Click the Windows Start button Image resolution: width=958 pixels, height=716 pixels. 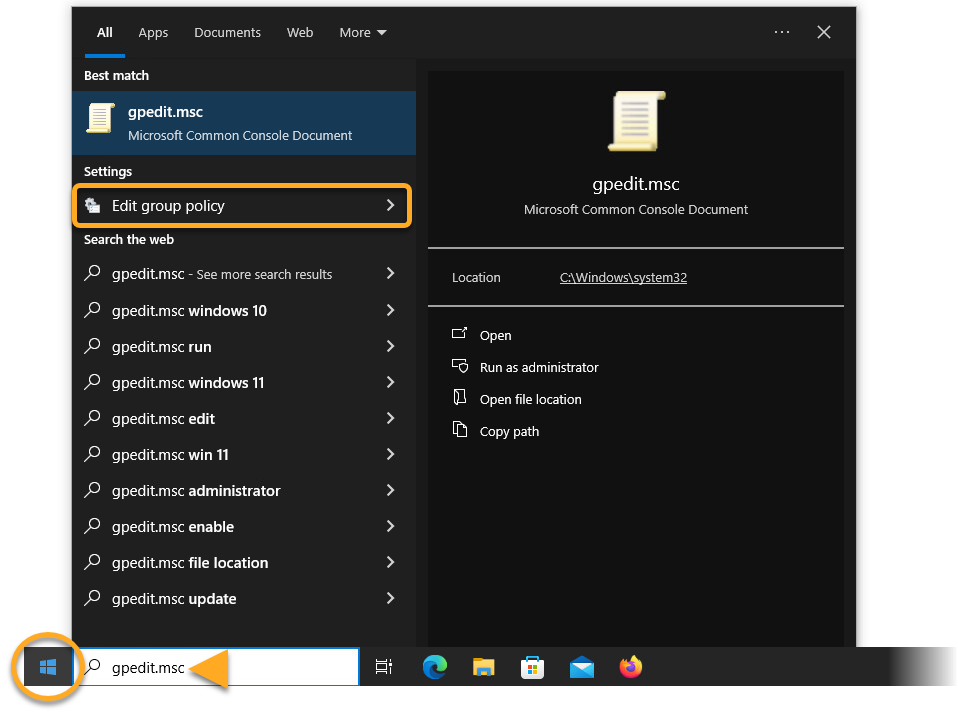tap(47, 667)
